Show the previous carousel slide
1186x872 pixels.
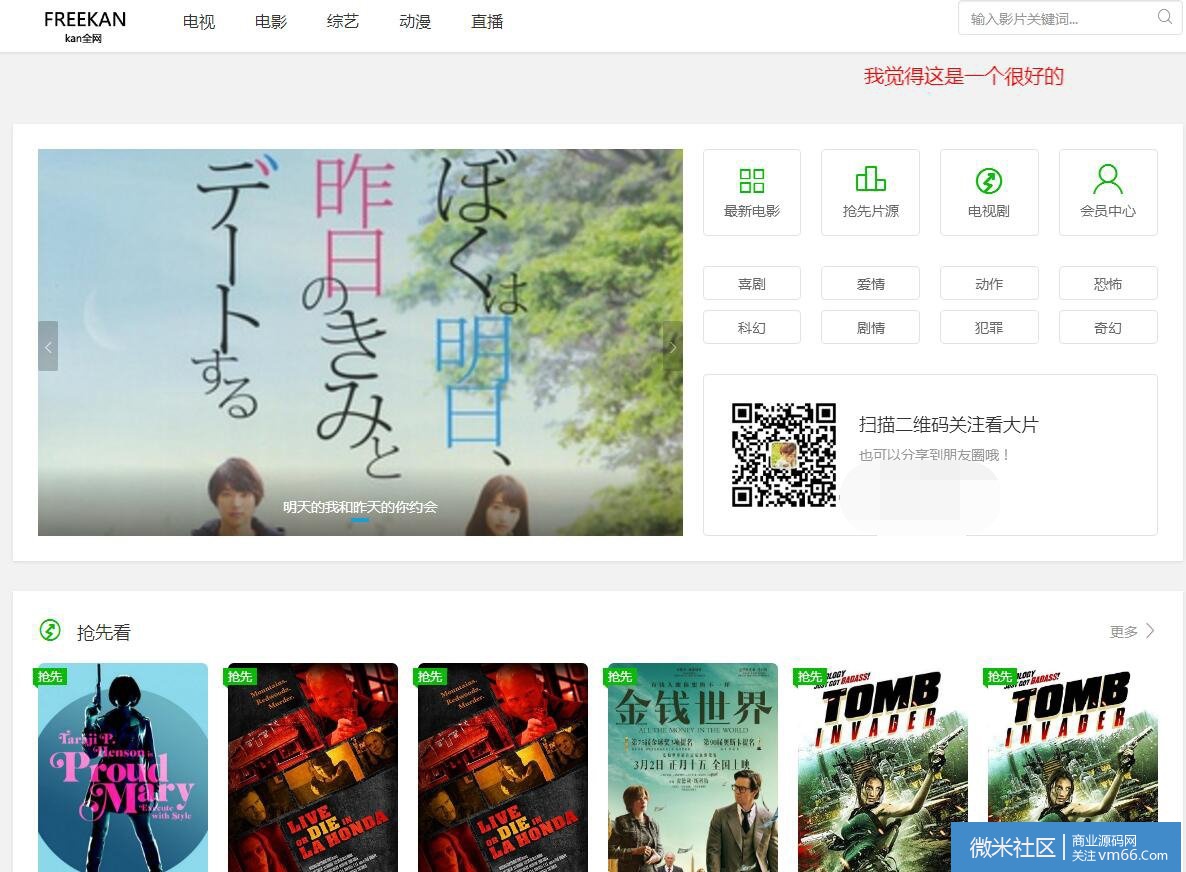pos(48,346)
